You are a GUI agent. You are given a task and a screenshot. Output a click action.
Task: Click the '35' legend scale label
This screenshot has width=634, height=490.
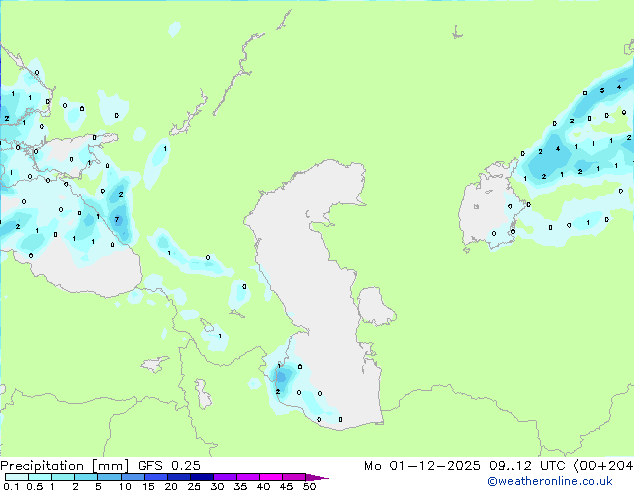click(240, 486)
